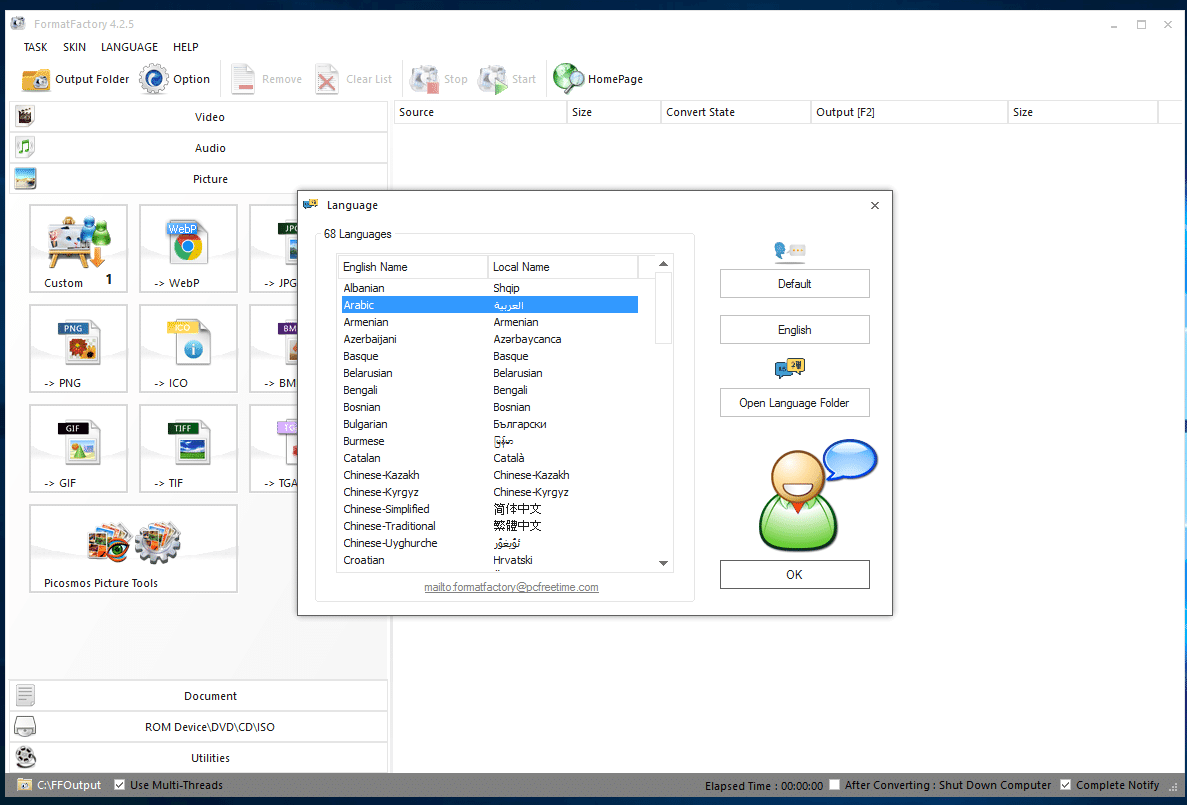Enable Shut Down Computer after converting
The height and width of the screenshot is (805, 1187).
[835, 785]
